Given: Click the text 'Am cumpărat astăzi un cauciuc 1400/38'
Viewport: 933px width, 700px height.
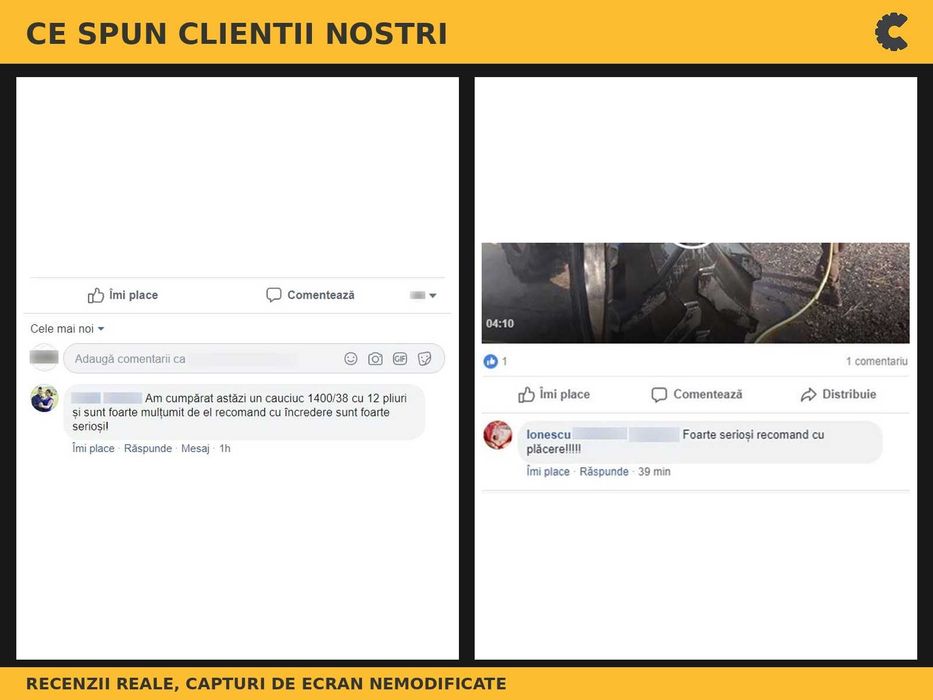Looking at the screenshot, I should [x=246, y=398].
